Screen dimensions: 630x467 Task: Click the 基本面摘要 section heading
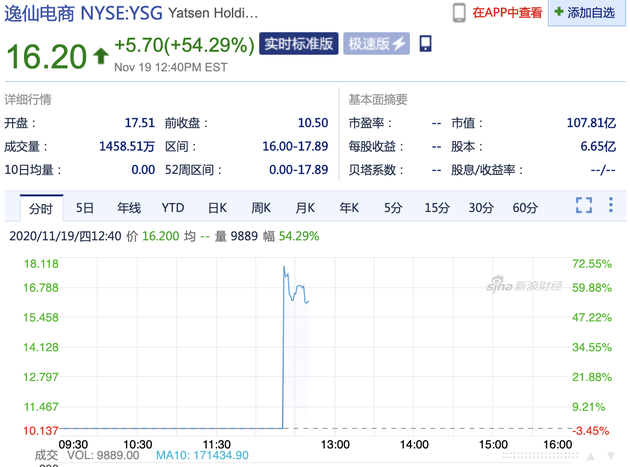tap(378, 99)
